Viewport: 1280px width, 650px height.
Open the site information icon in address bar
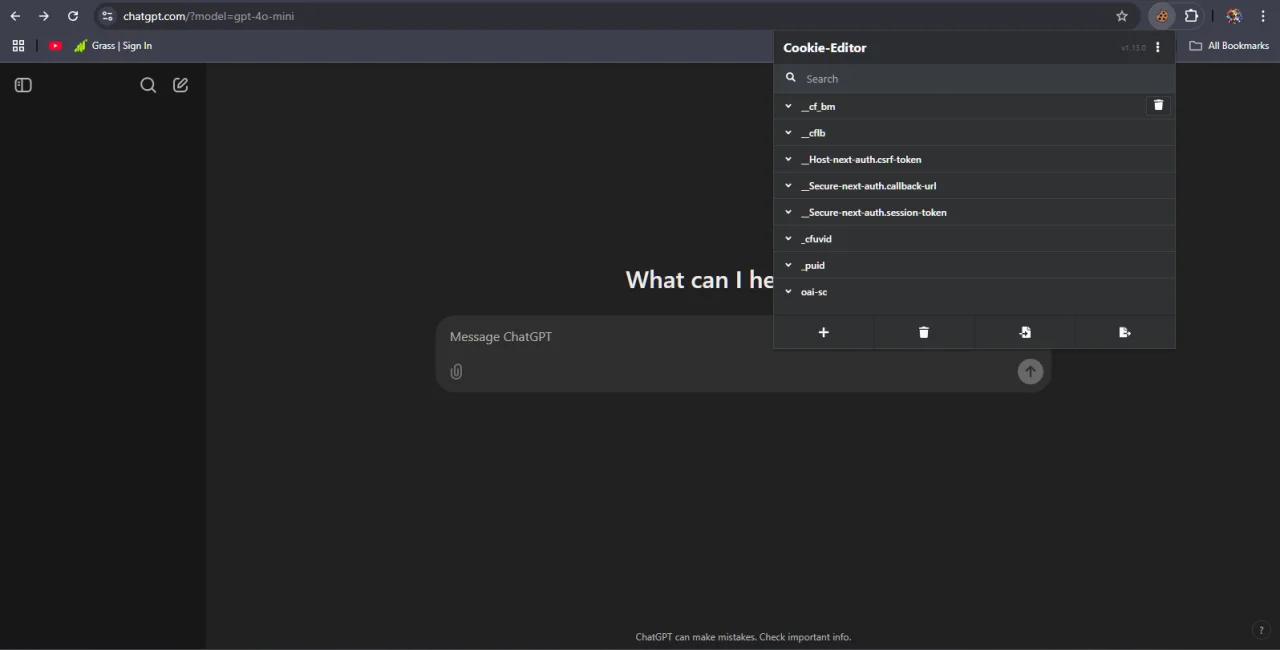108,16
